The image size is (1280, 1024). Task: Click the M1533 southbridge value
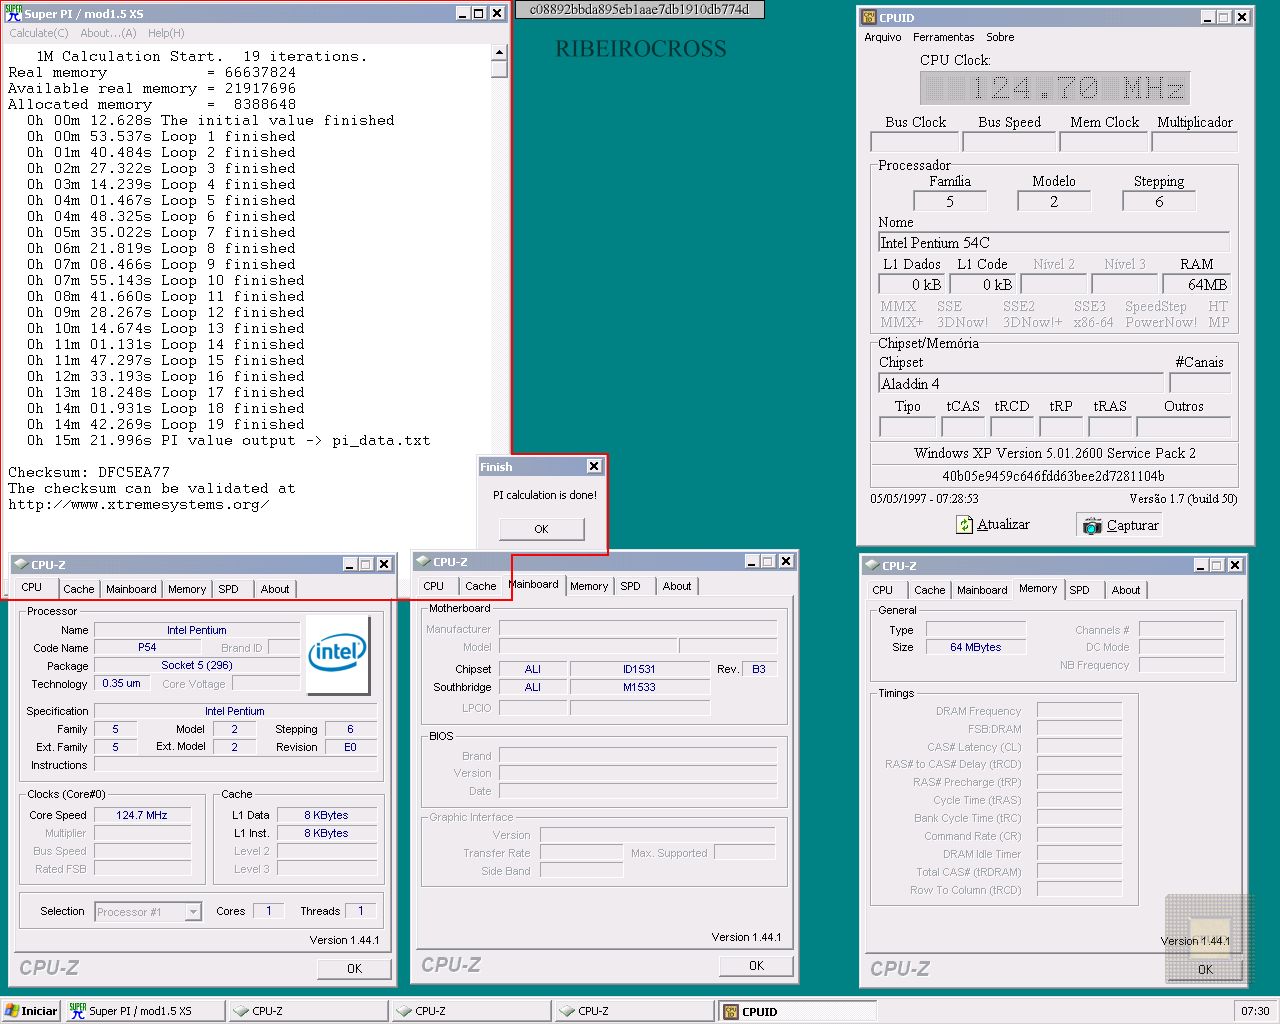click(x=639, y=687)
